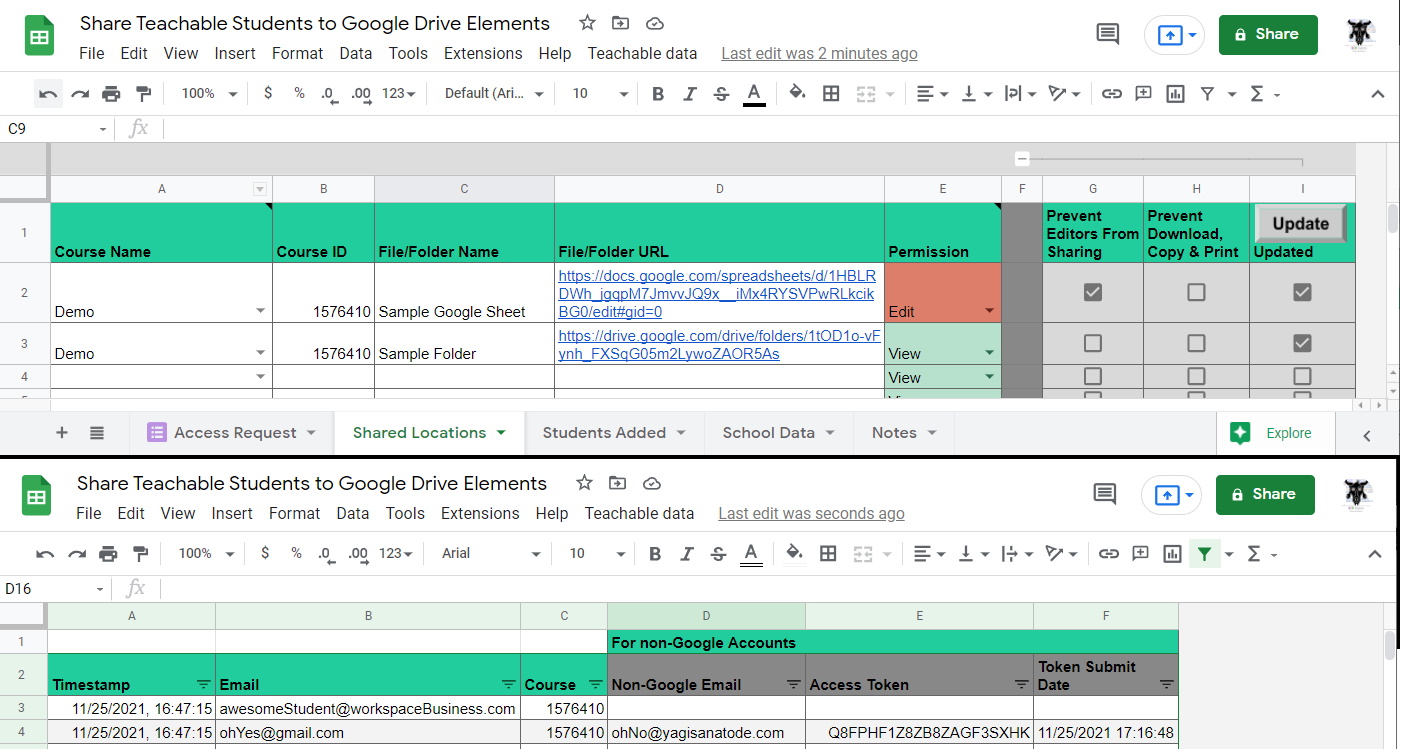Click the green Share button in top window
1401x752 pixels.
pyautogui.click(x=1268, y=34)
